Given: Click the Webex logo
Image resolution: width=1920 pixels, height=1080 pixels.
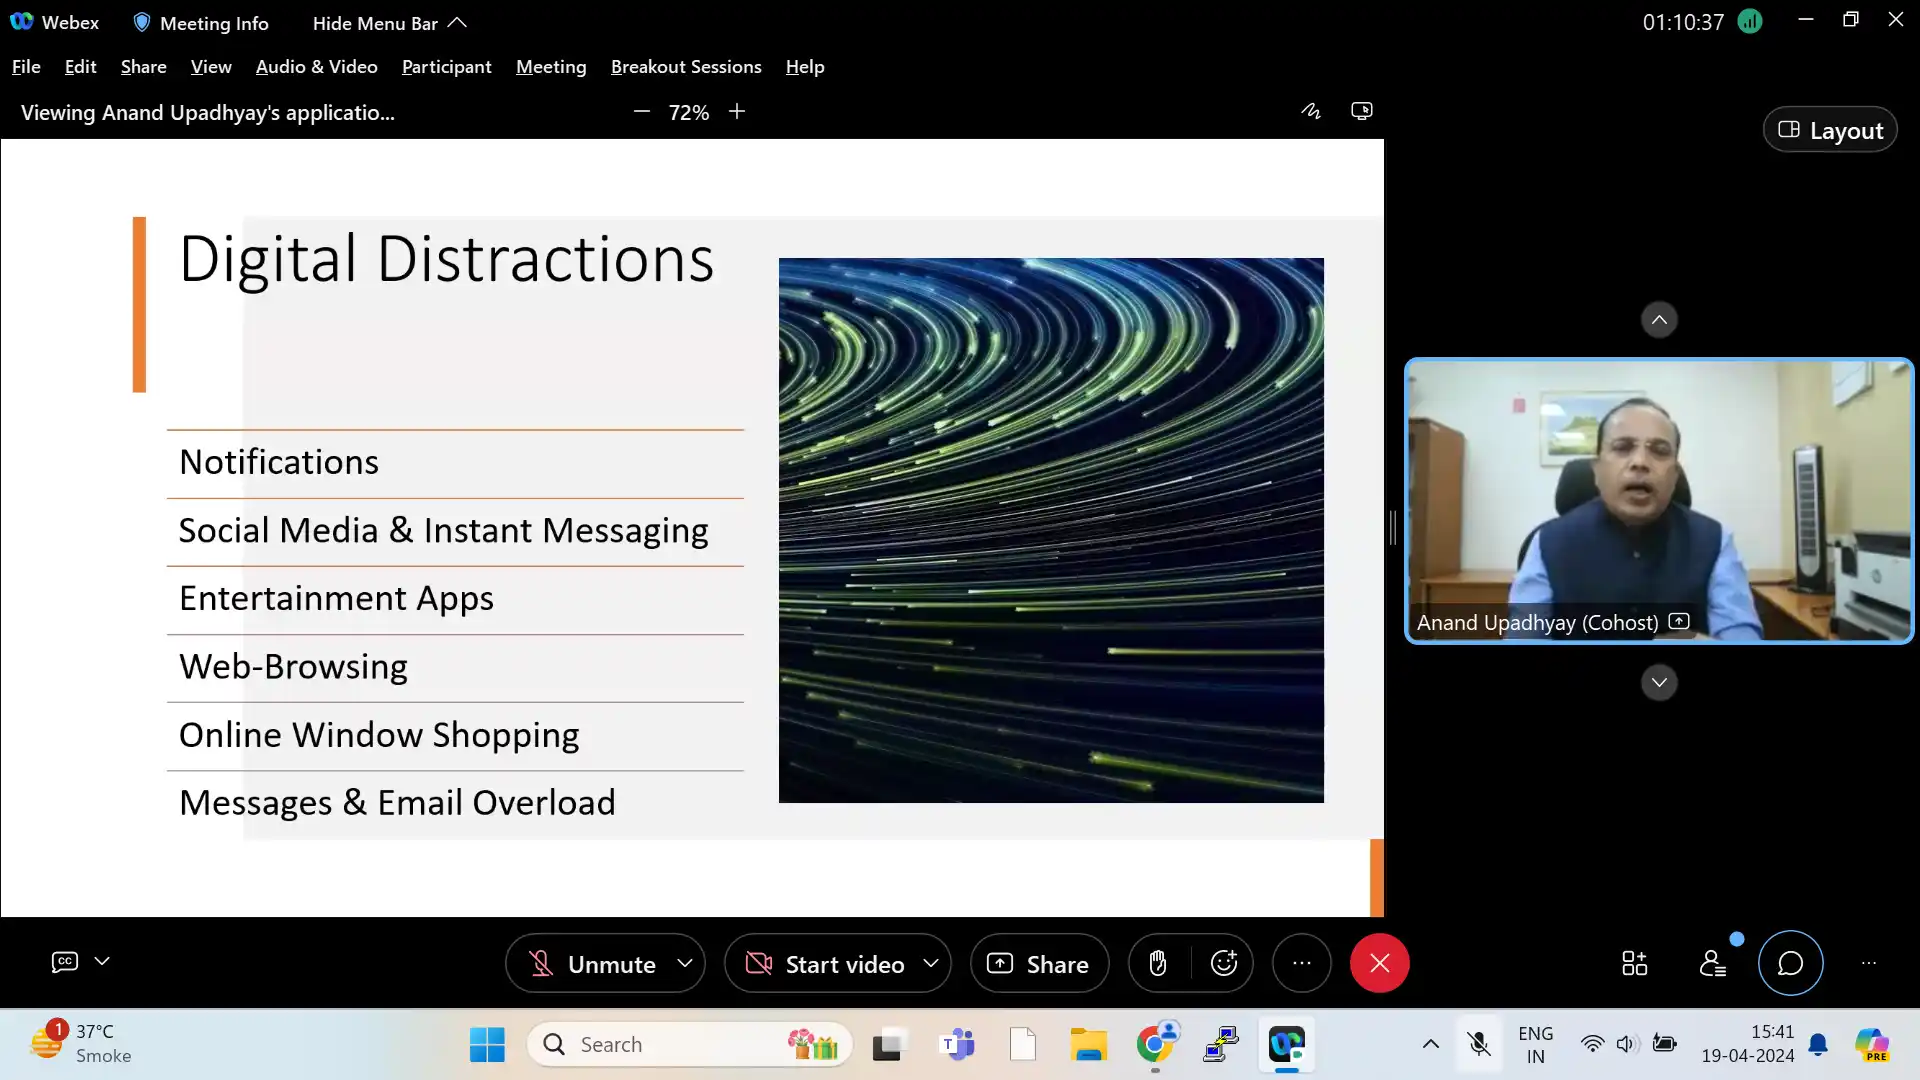Looking at the screenshot, I should (x=55, y=22).
